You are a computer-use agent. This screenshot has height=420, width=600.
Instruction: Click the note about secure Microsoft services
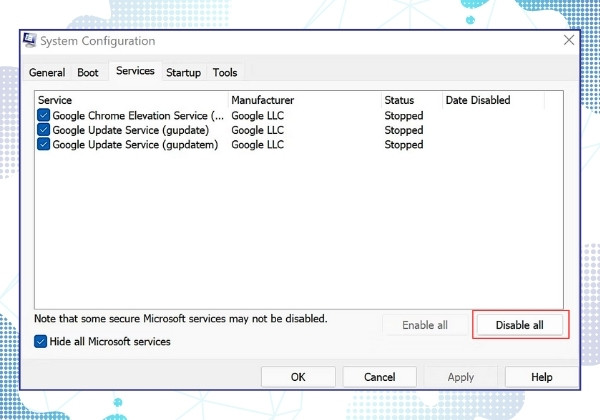click(181, 318)
